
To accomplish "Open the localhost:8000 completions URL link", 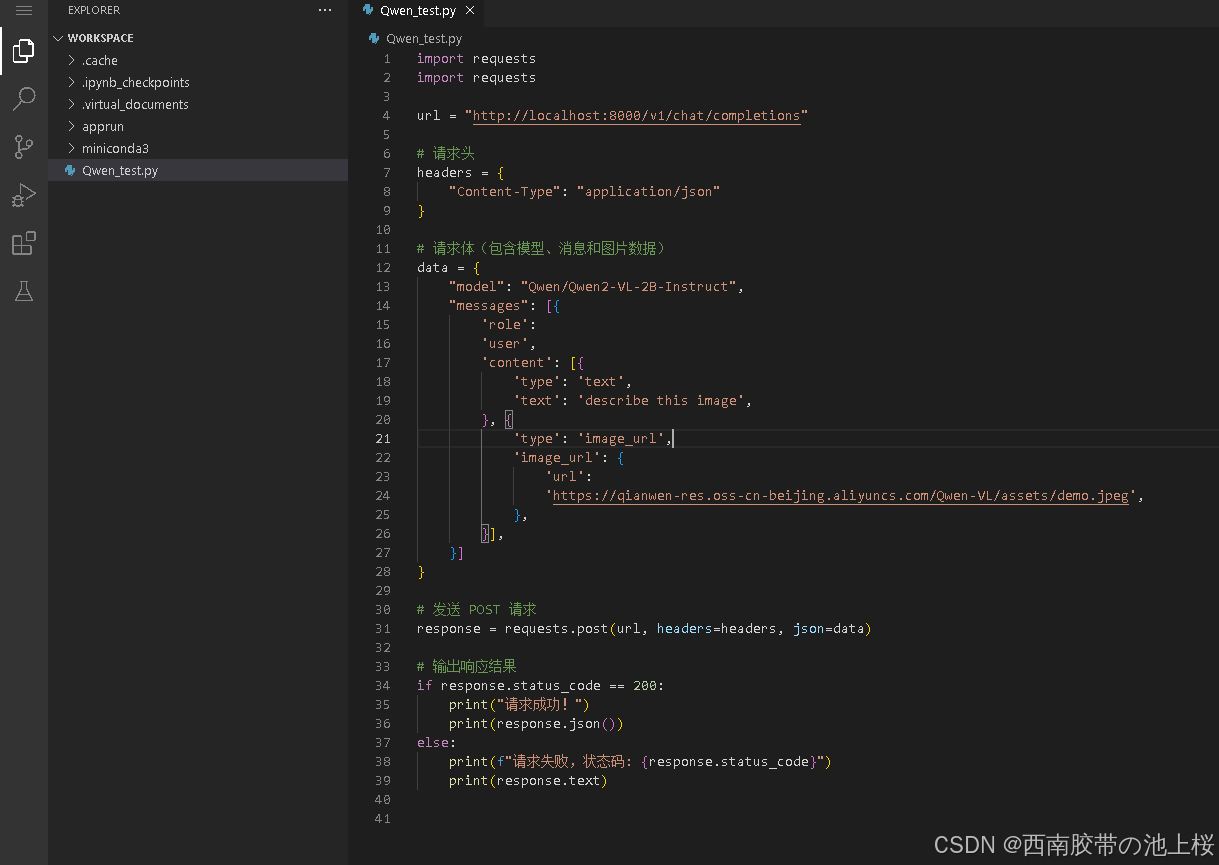I will [636, 116].
